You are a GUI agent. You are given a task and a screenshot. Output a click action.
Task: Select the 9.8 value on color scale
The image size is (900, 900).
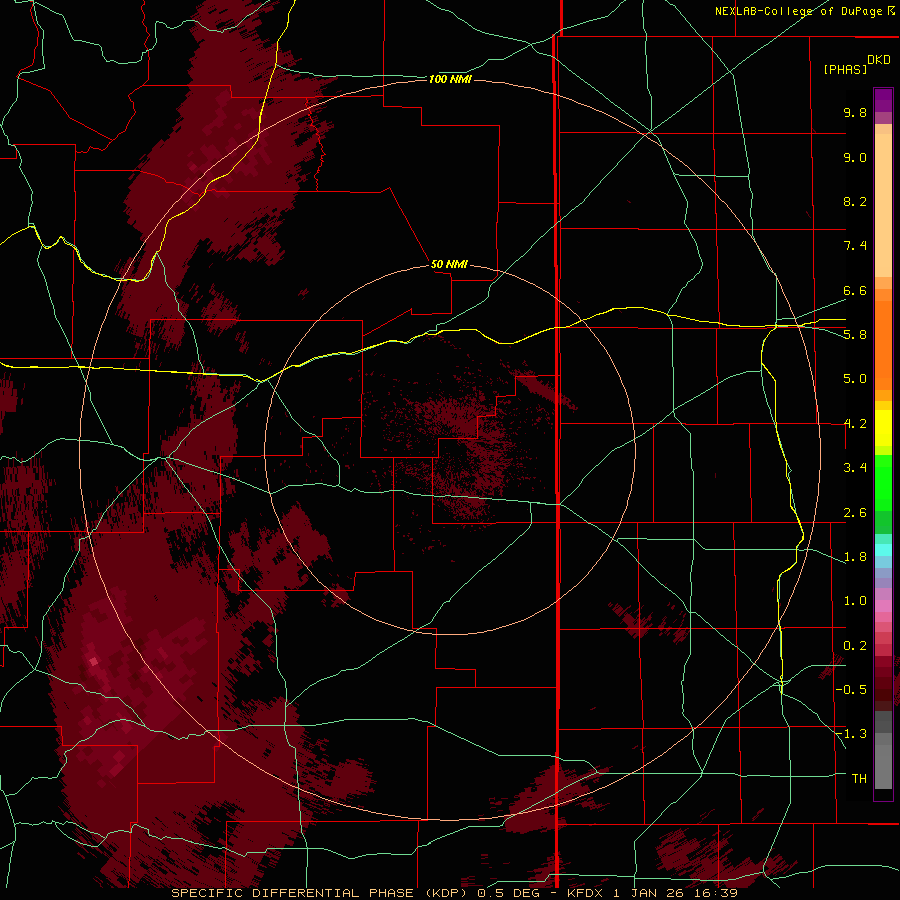(855, 112)
